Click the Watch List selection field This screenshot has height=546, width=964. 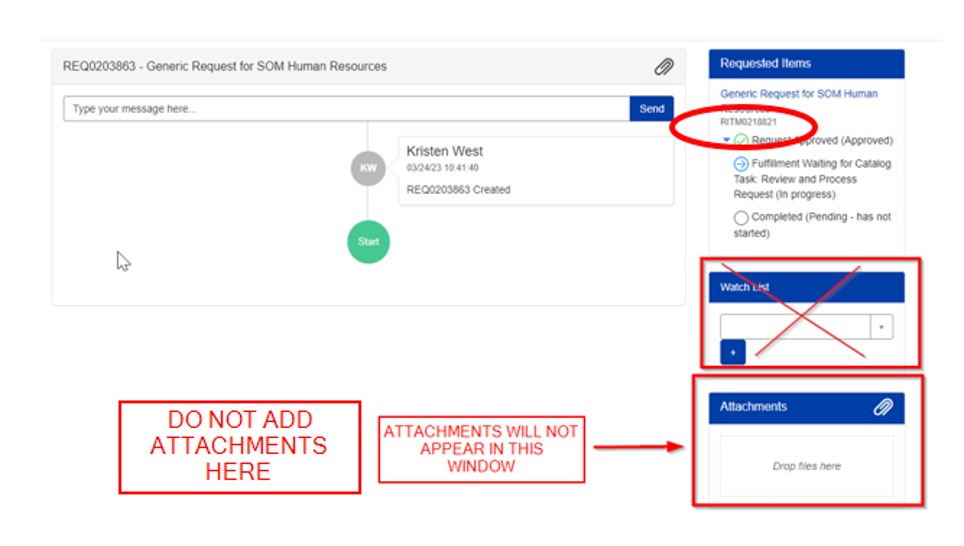(x=795, y=327)
